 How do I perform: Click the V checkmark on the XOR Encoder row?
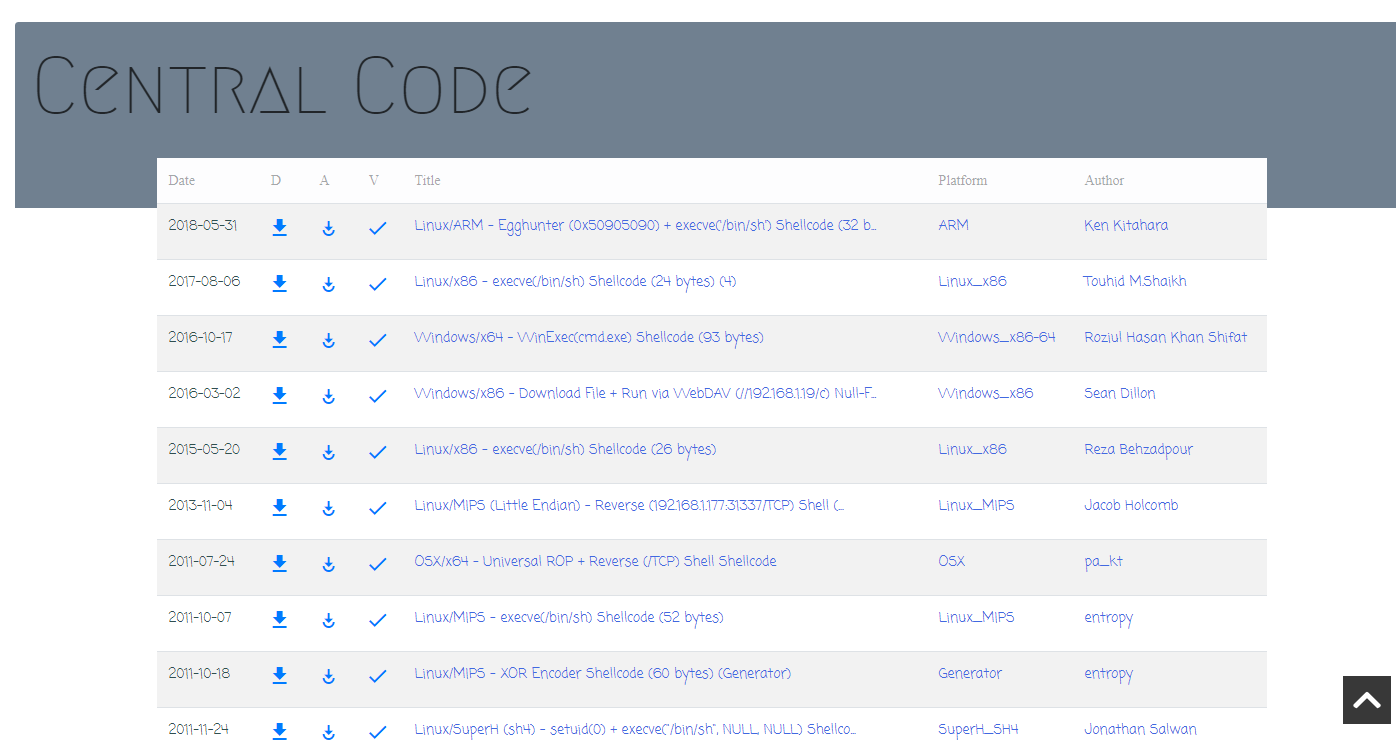tap(377, 675)
